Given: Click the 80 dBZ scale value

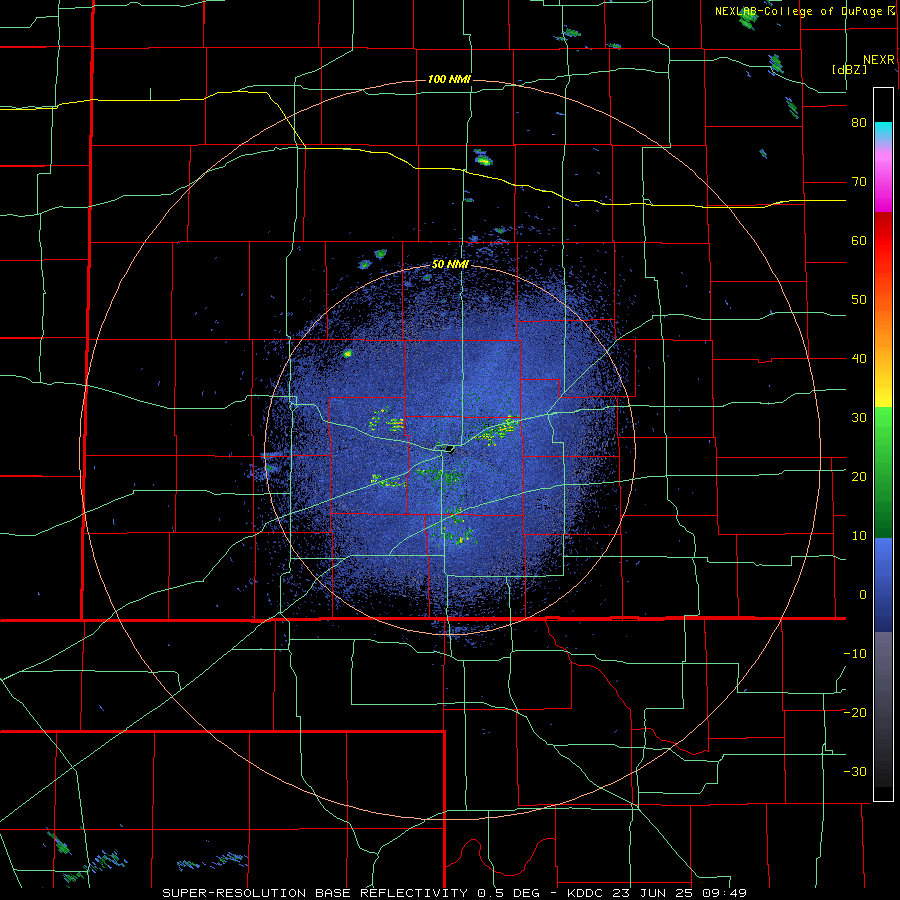Looking at the screenshot, I should (x=859, y=123).
